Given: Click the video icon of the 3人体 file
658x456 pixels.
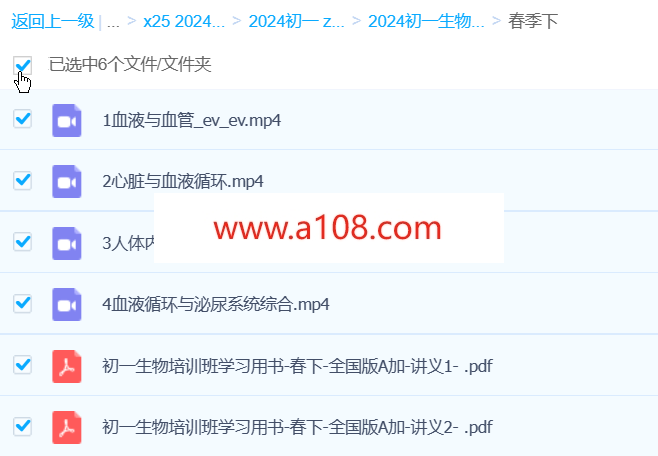Looking at the screenshot, I should pos(67,243).
